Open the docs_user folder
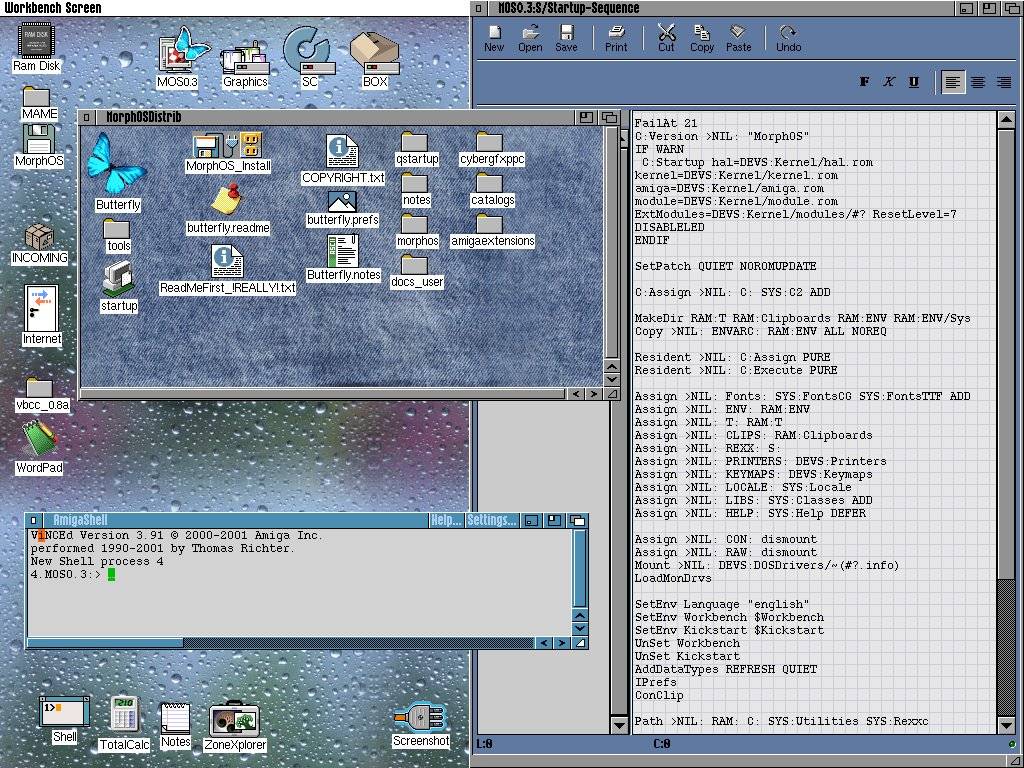Screen dimensions: 1024x768 point(416,271)
